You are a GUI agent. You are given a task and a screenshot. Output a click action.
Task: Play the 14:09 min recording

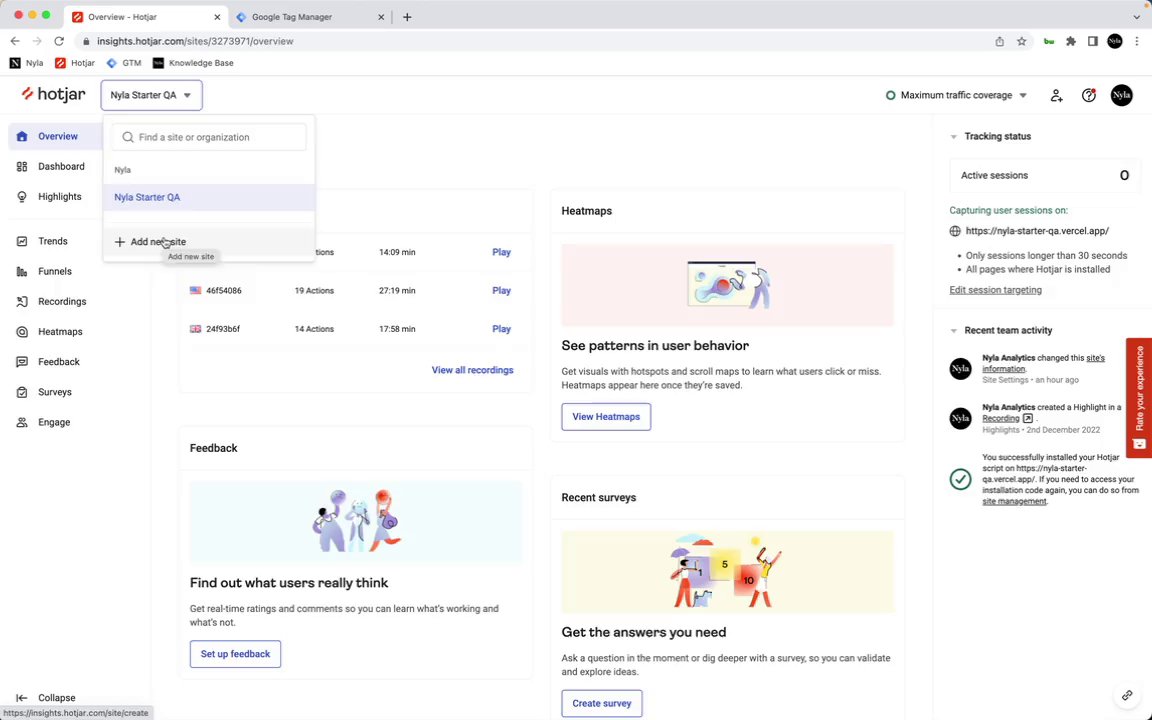[501, 252]
